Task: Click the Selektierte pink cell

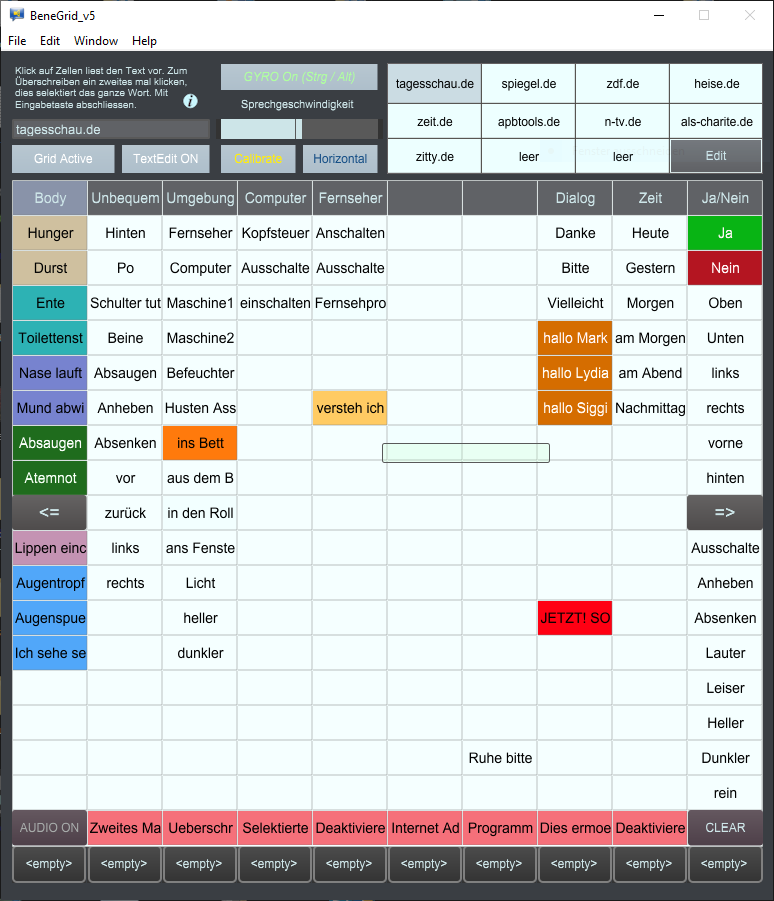Action: (275, 828)
